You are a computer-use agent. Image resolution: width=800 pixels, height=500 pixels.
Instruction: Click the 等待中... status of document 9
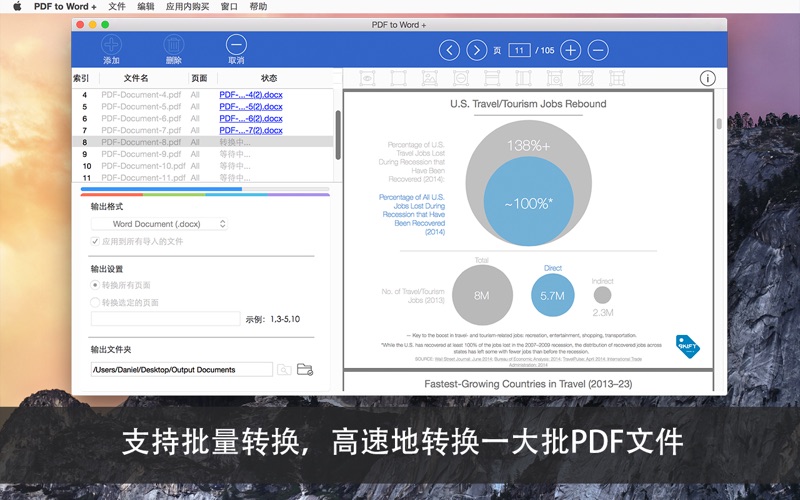[x=235, y=154]
